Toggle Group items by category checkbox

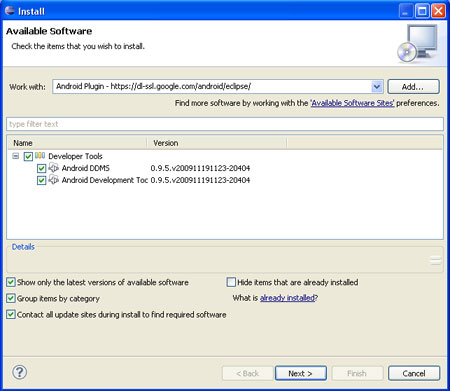[x=11, y=298]
